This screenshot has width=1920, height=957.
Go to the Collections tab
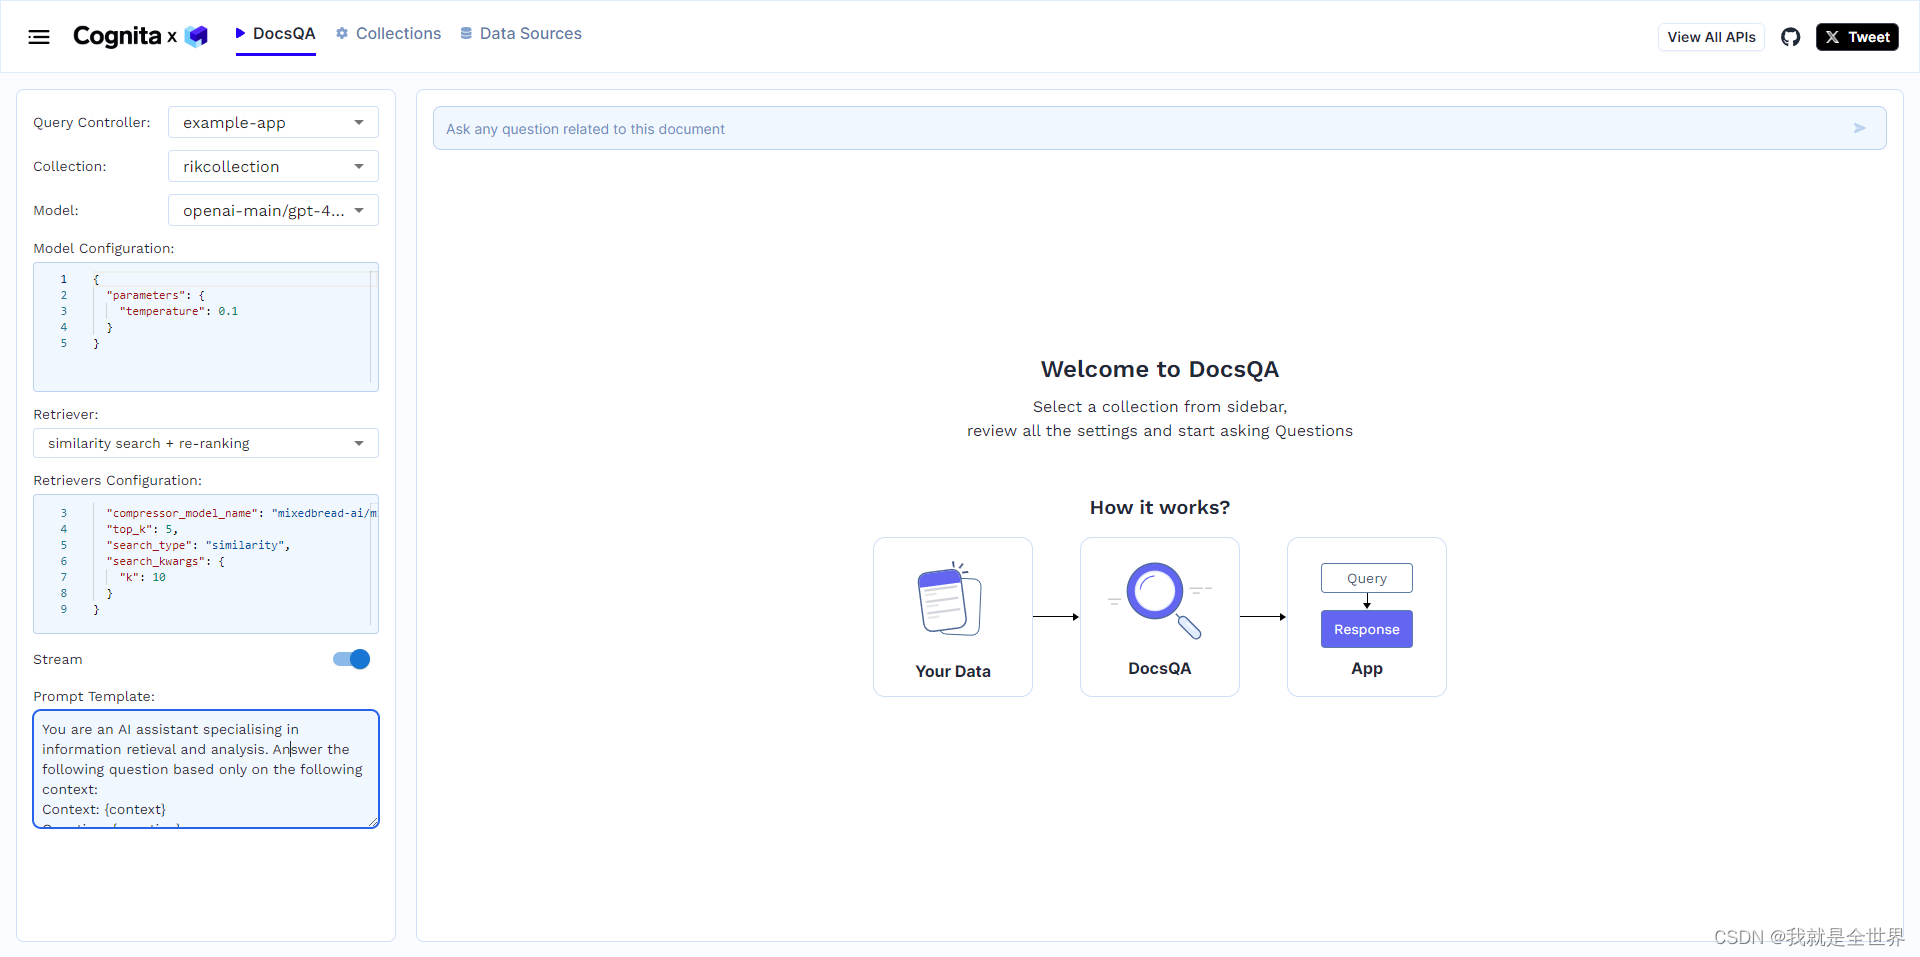click(388, 33)
